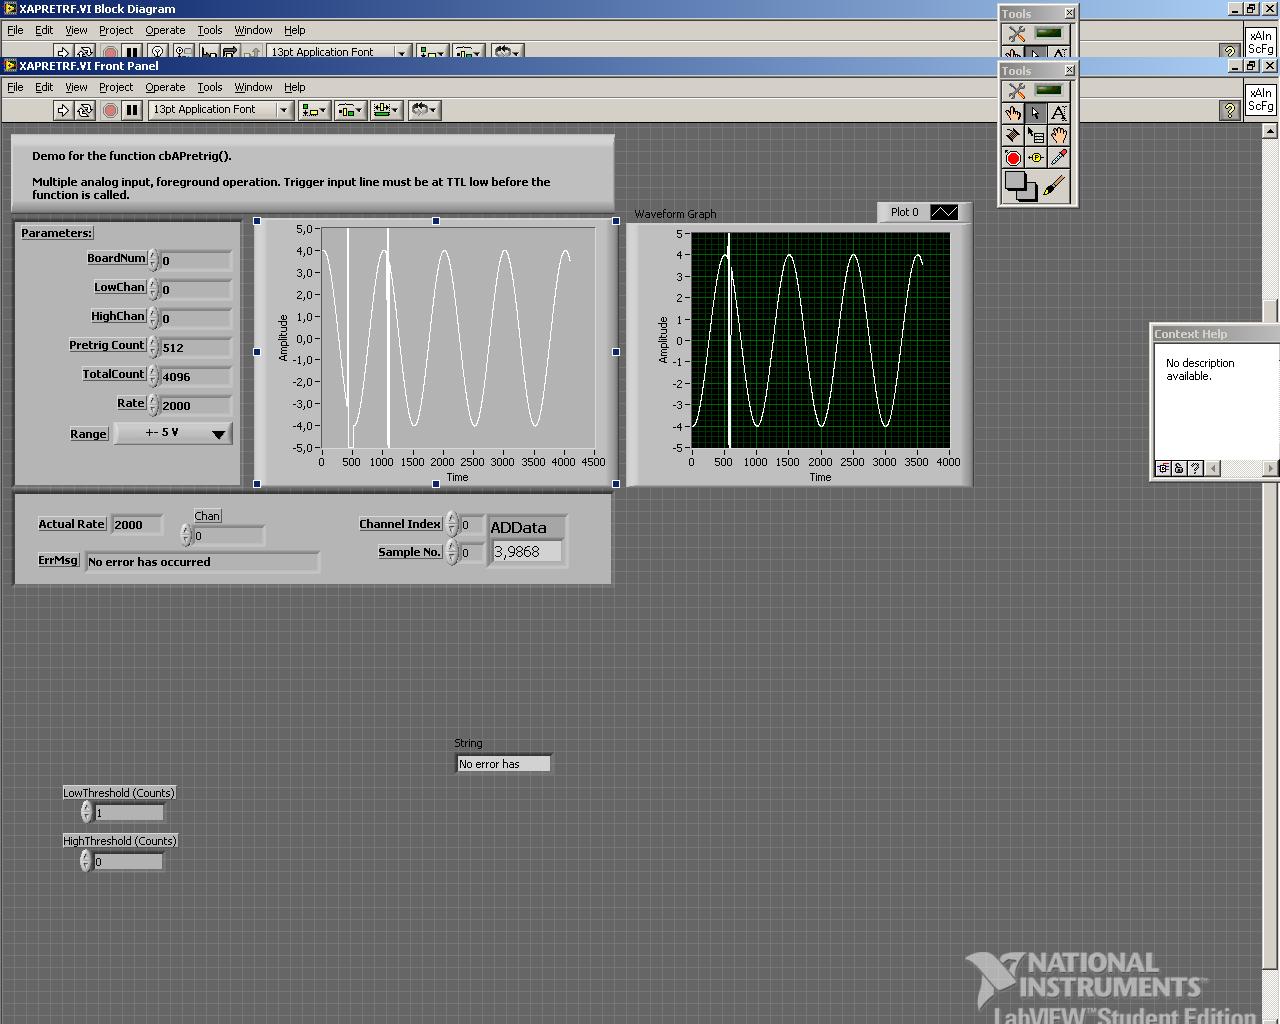Screen dimensions: 1280x1024
Task: Open Operate menu in Front Panel
Action: tap(165, 87)
